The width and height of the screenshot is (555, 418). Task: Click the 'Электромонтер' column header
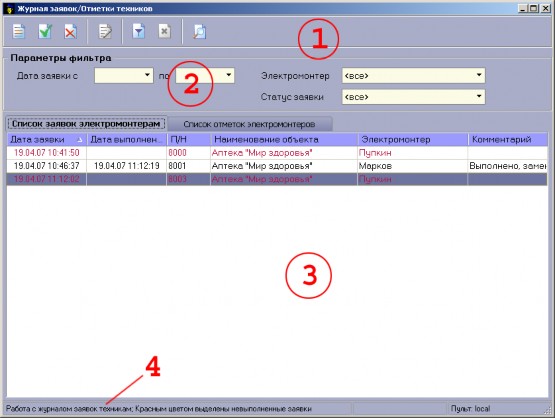coord(412,139)
